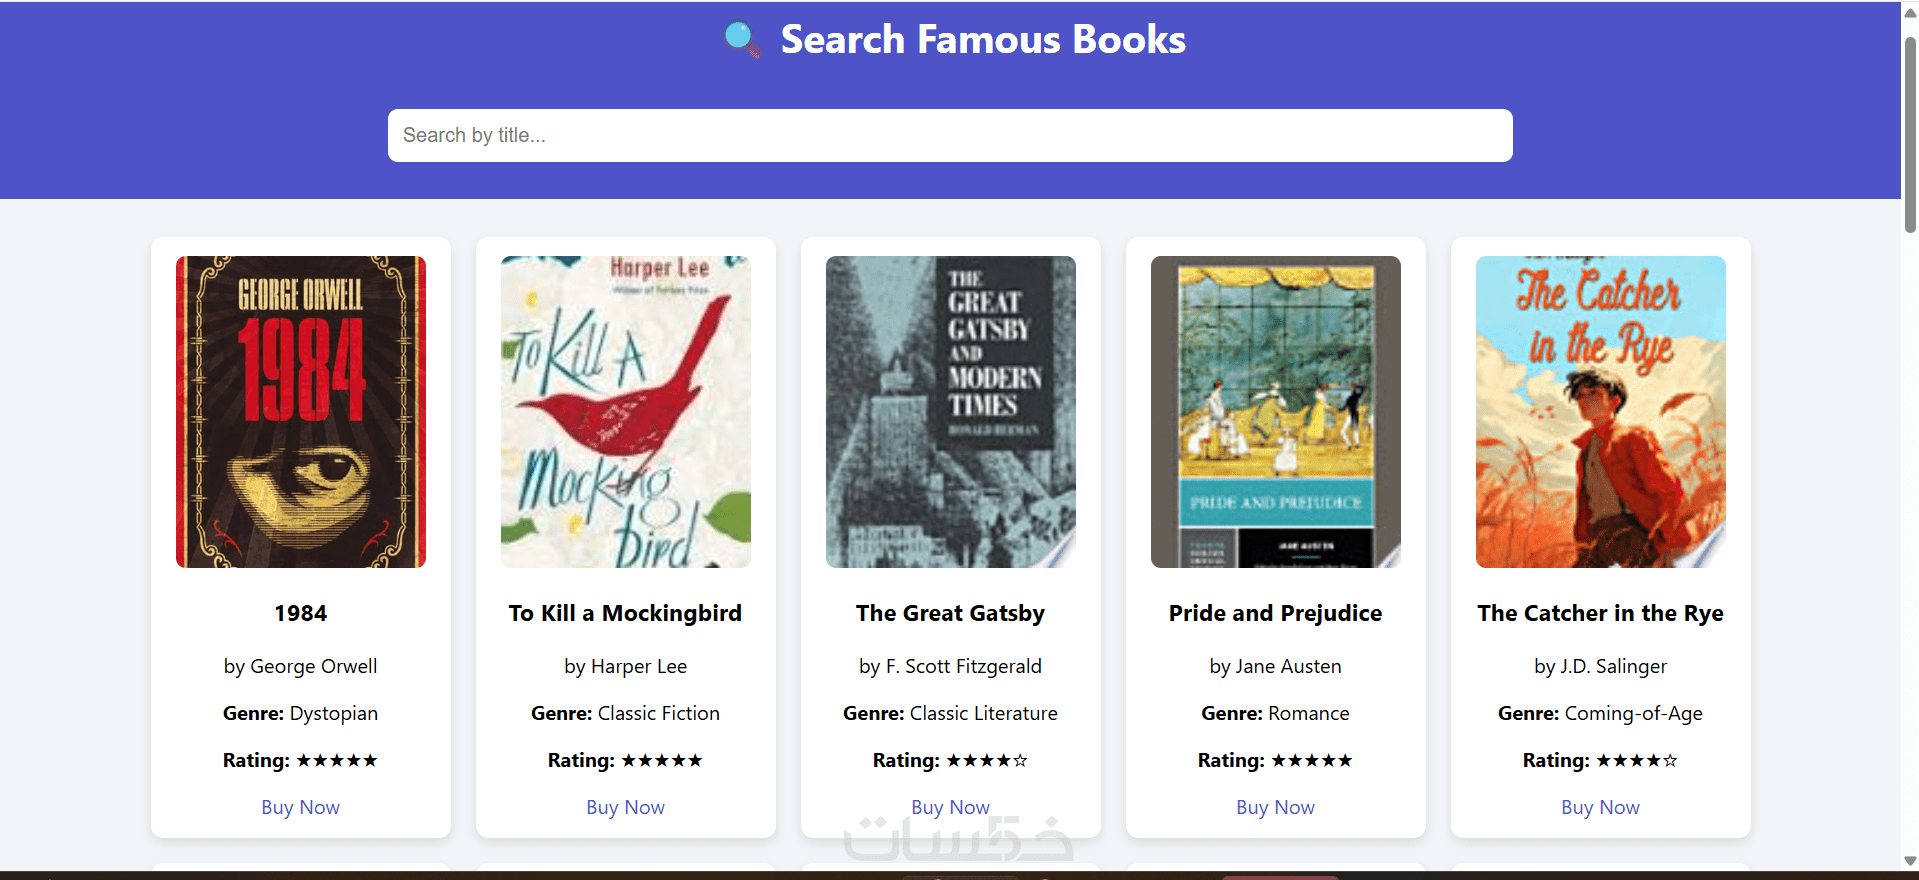This screenshot has height=880, width=1919.
Task: Click the To Kill a Mockingbird cover
Action: [x=625, y=412]
